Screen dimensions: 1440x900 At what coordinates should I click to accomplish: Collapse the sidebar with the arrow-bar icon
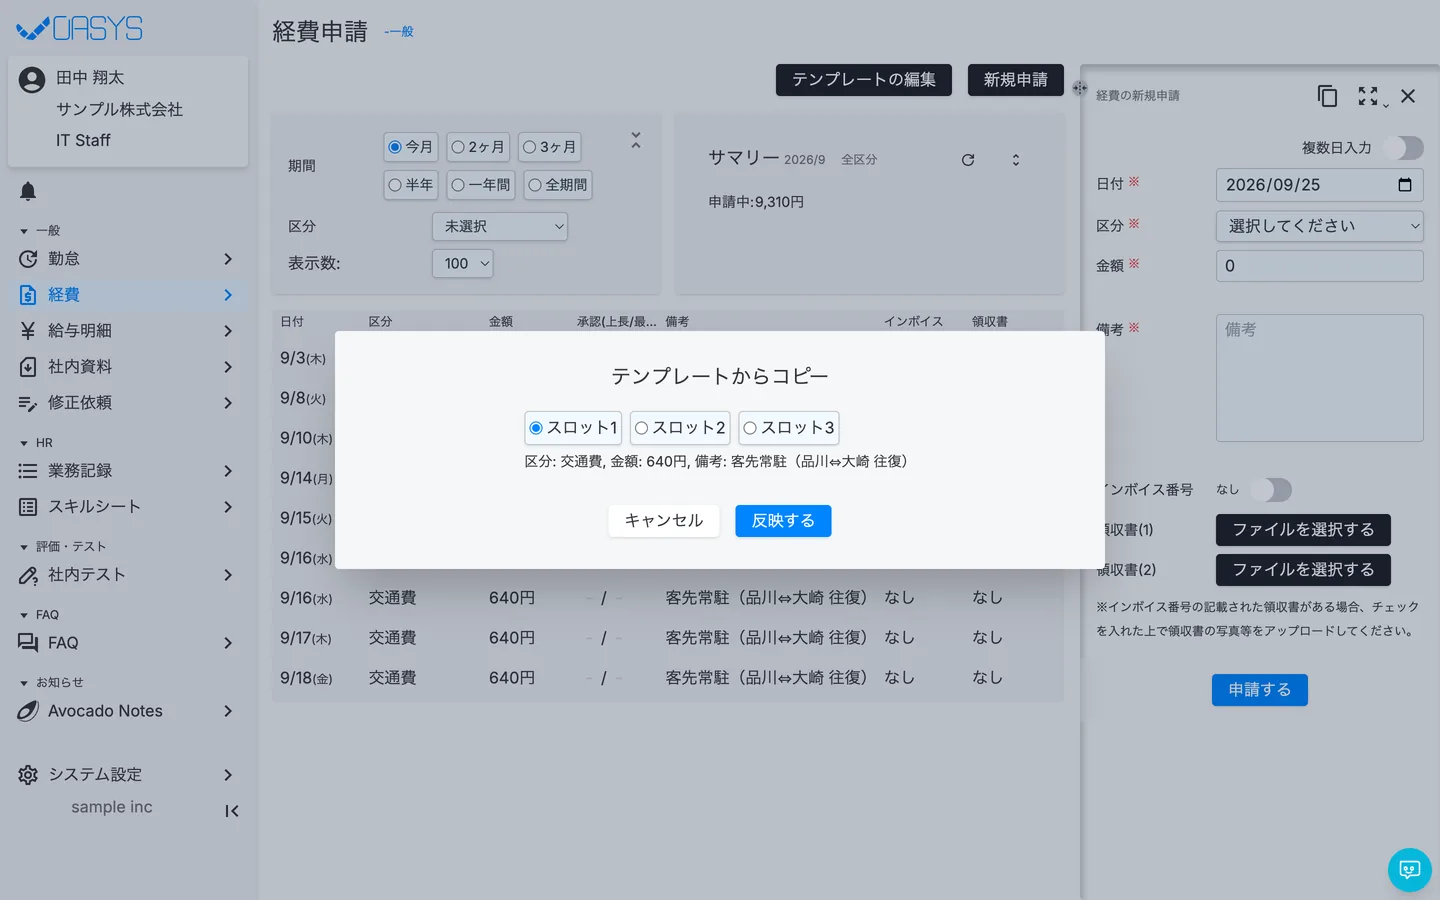[x=231, y=811]
